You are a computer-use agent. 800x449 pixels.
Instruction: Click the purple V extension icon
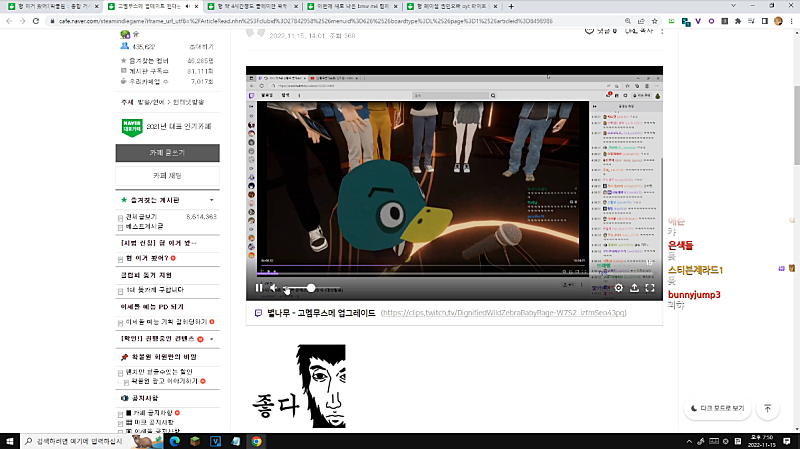[698, 21]
